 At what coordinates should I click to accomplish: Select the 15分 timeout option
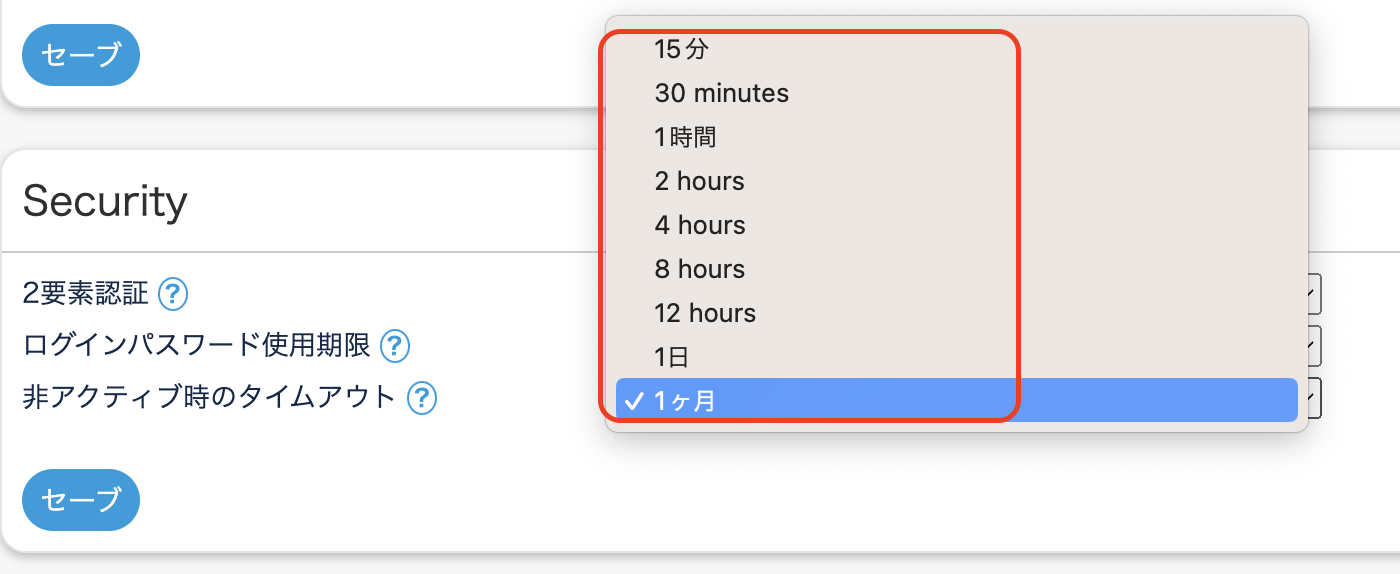click(x=682, y=48)
